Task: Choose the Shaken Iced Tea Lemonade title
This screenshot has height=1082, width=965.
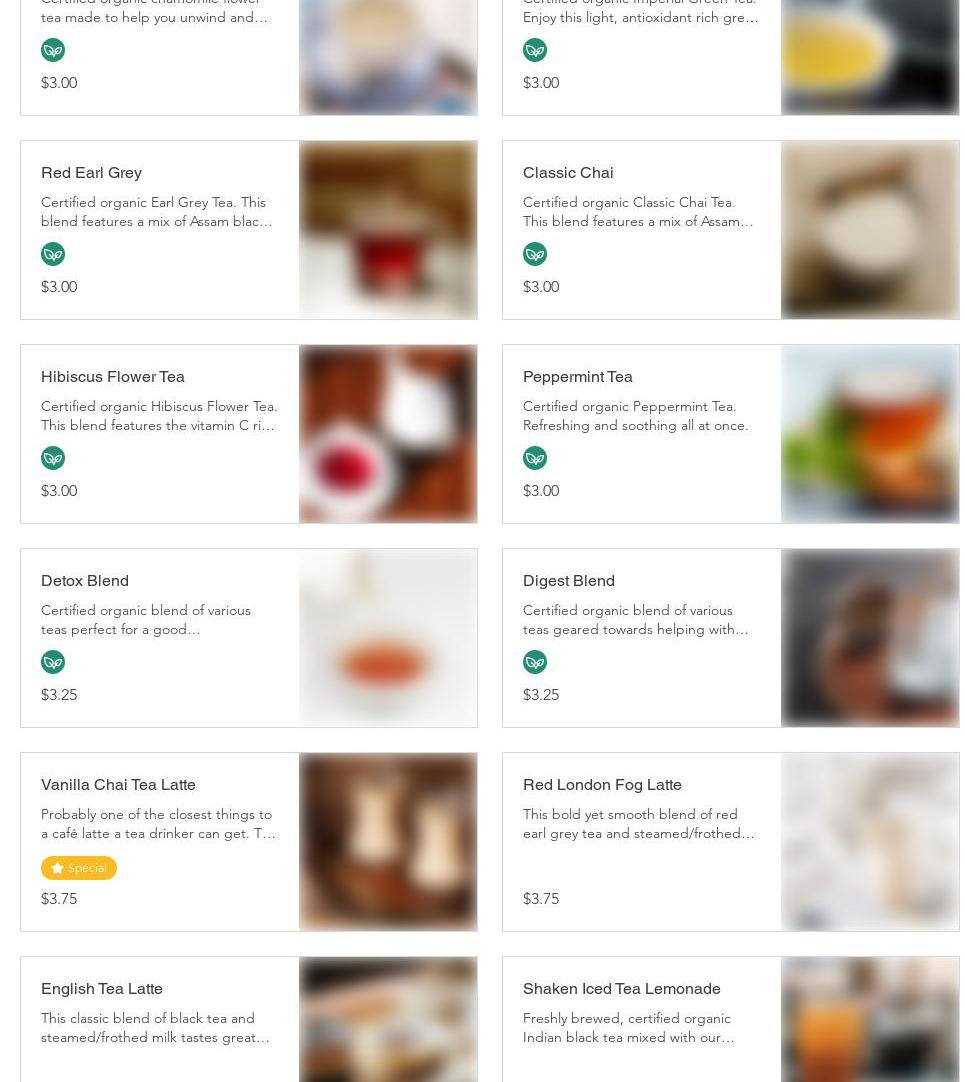Action: tap(621, 989)
